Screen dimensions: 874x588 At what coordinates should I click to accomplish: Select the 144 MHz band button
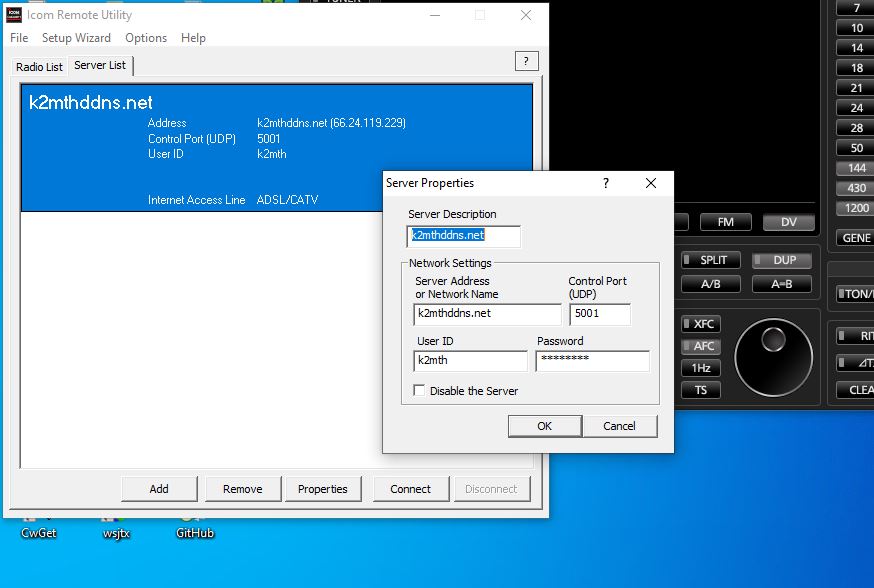coord(856,168)
